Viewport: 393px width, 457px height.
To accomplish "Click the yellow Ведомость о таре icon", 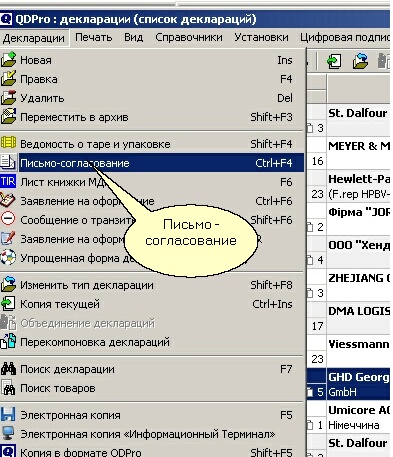I will tap(8, 143).
